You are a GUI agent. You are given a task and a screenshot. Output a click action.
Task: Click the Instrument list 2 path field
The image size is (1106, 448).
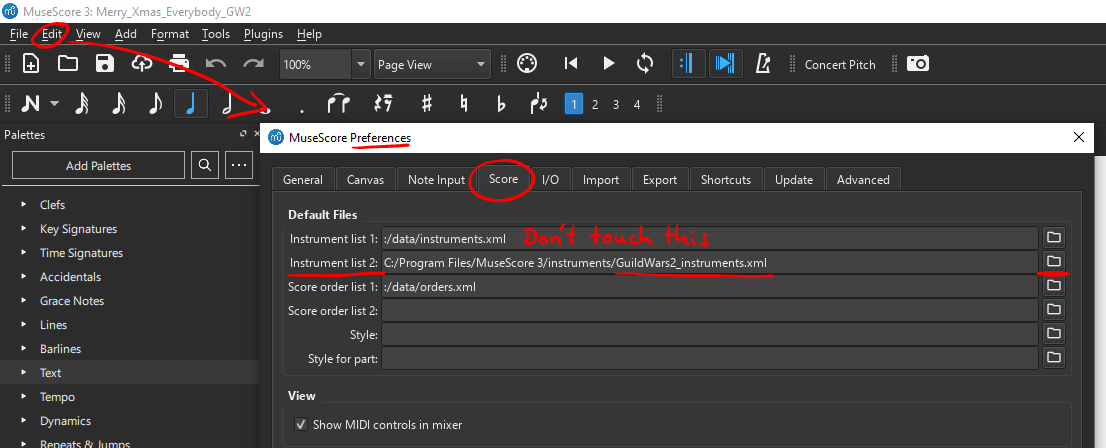pyautogui.click(x=710, y=262)
